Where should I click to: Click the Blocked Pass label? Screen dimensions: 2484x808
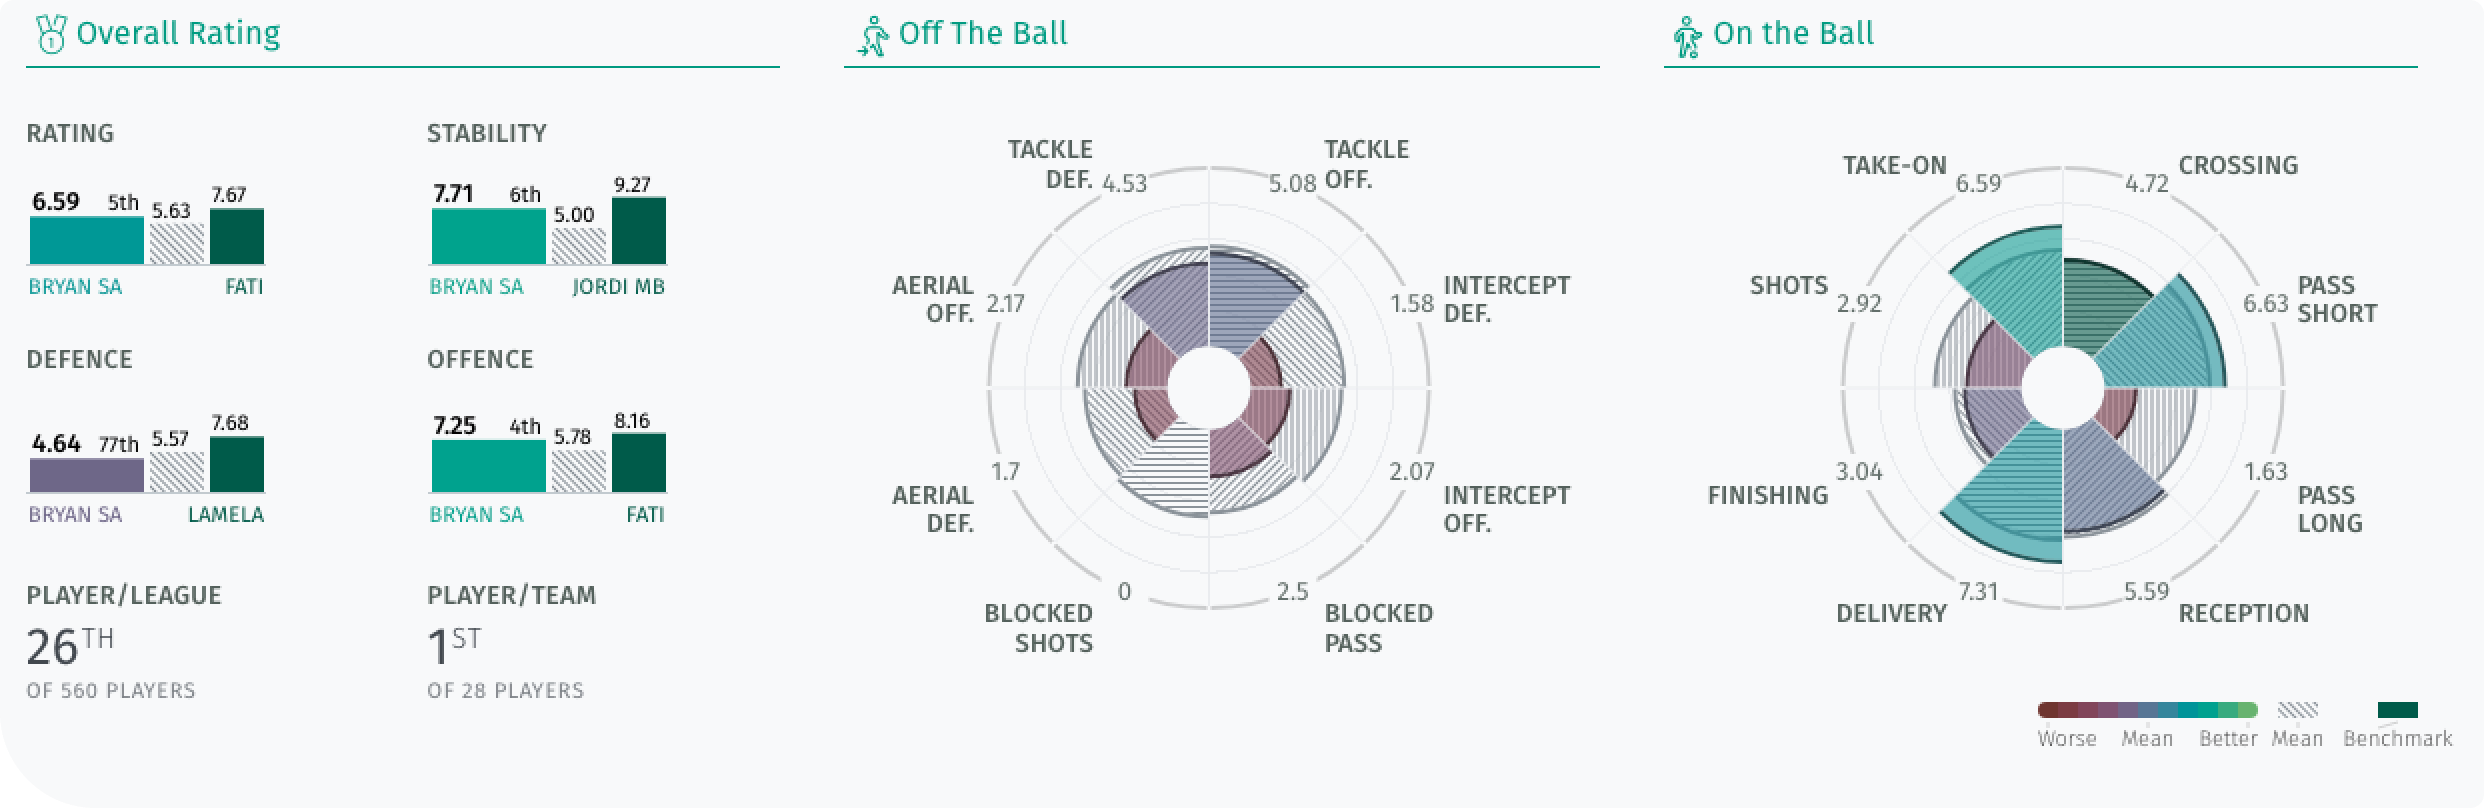[x=1378, y=628]
